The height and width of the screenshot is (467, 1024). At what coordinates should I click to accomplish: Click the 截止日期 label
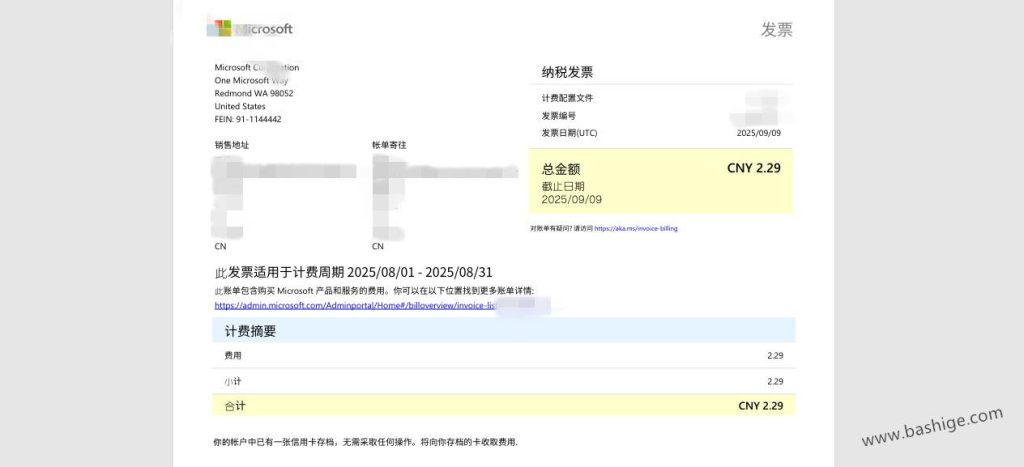(x=563, y=187)
